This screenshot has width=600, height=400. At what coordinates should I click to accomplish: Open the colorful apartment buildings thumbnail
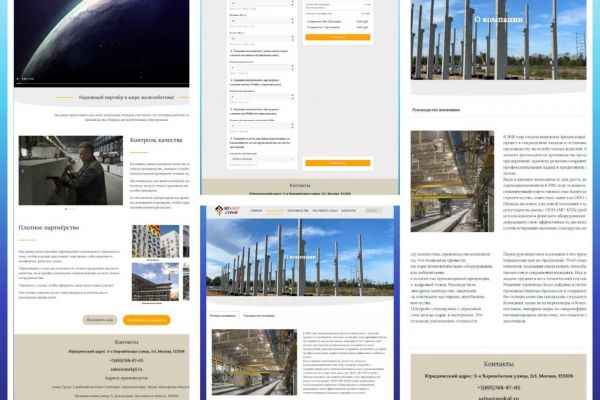coord(155,241)
